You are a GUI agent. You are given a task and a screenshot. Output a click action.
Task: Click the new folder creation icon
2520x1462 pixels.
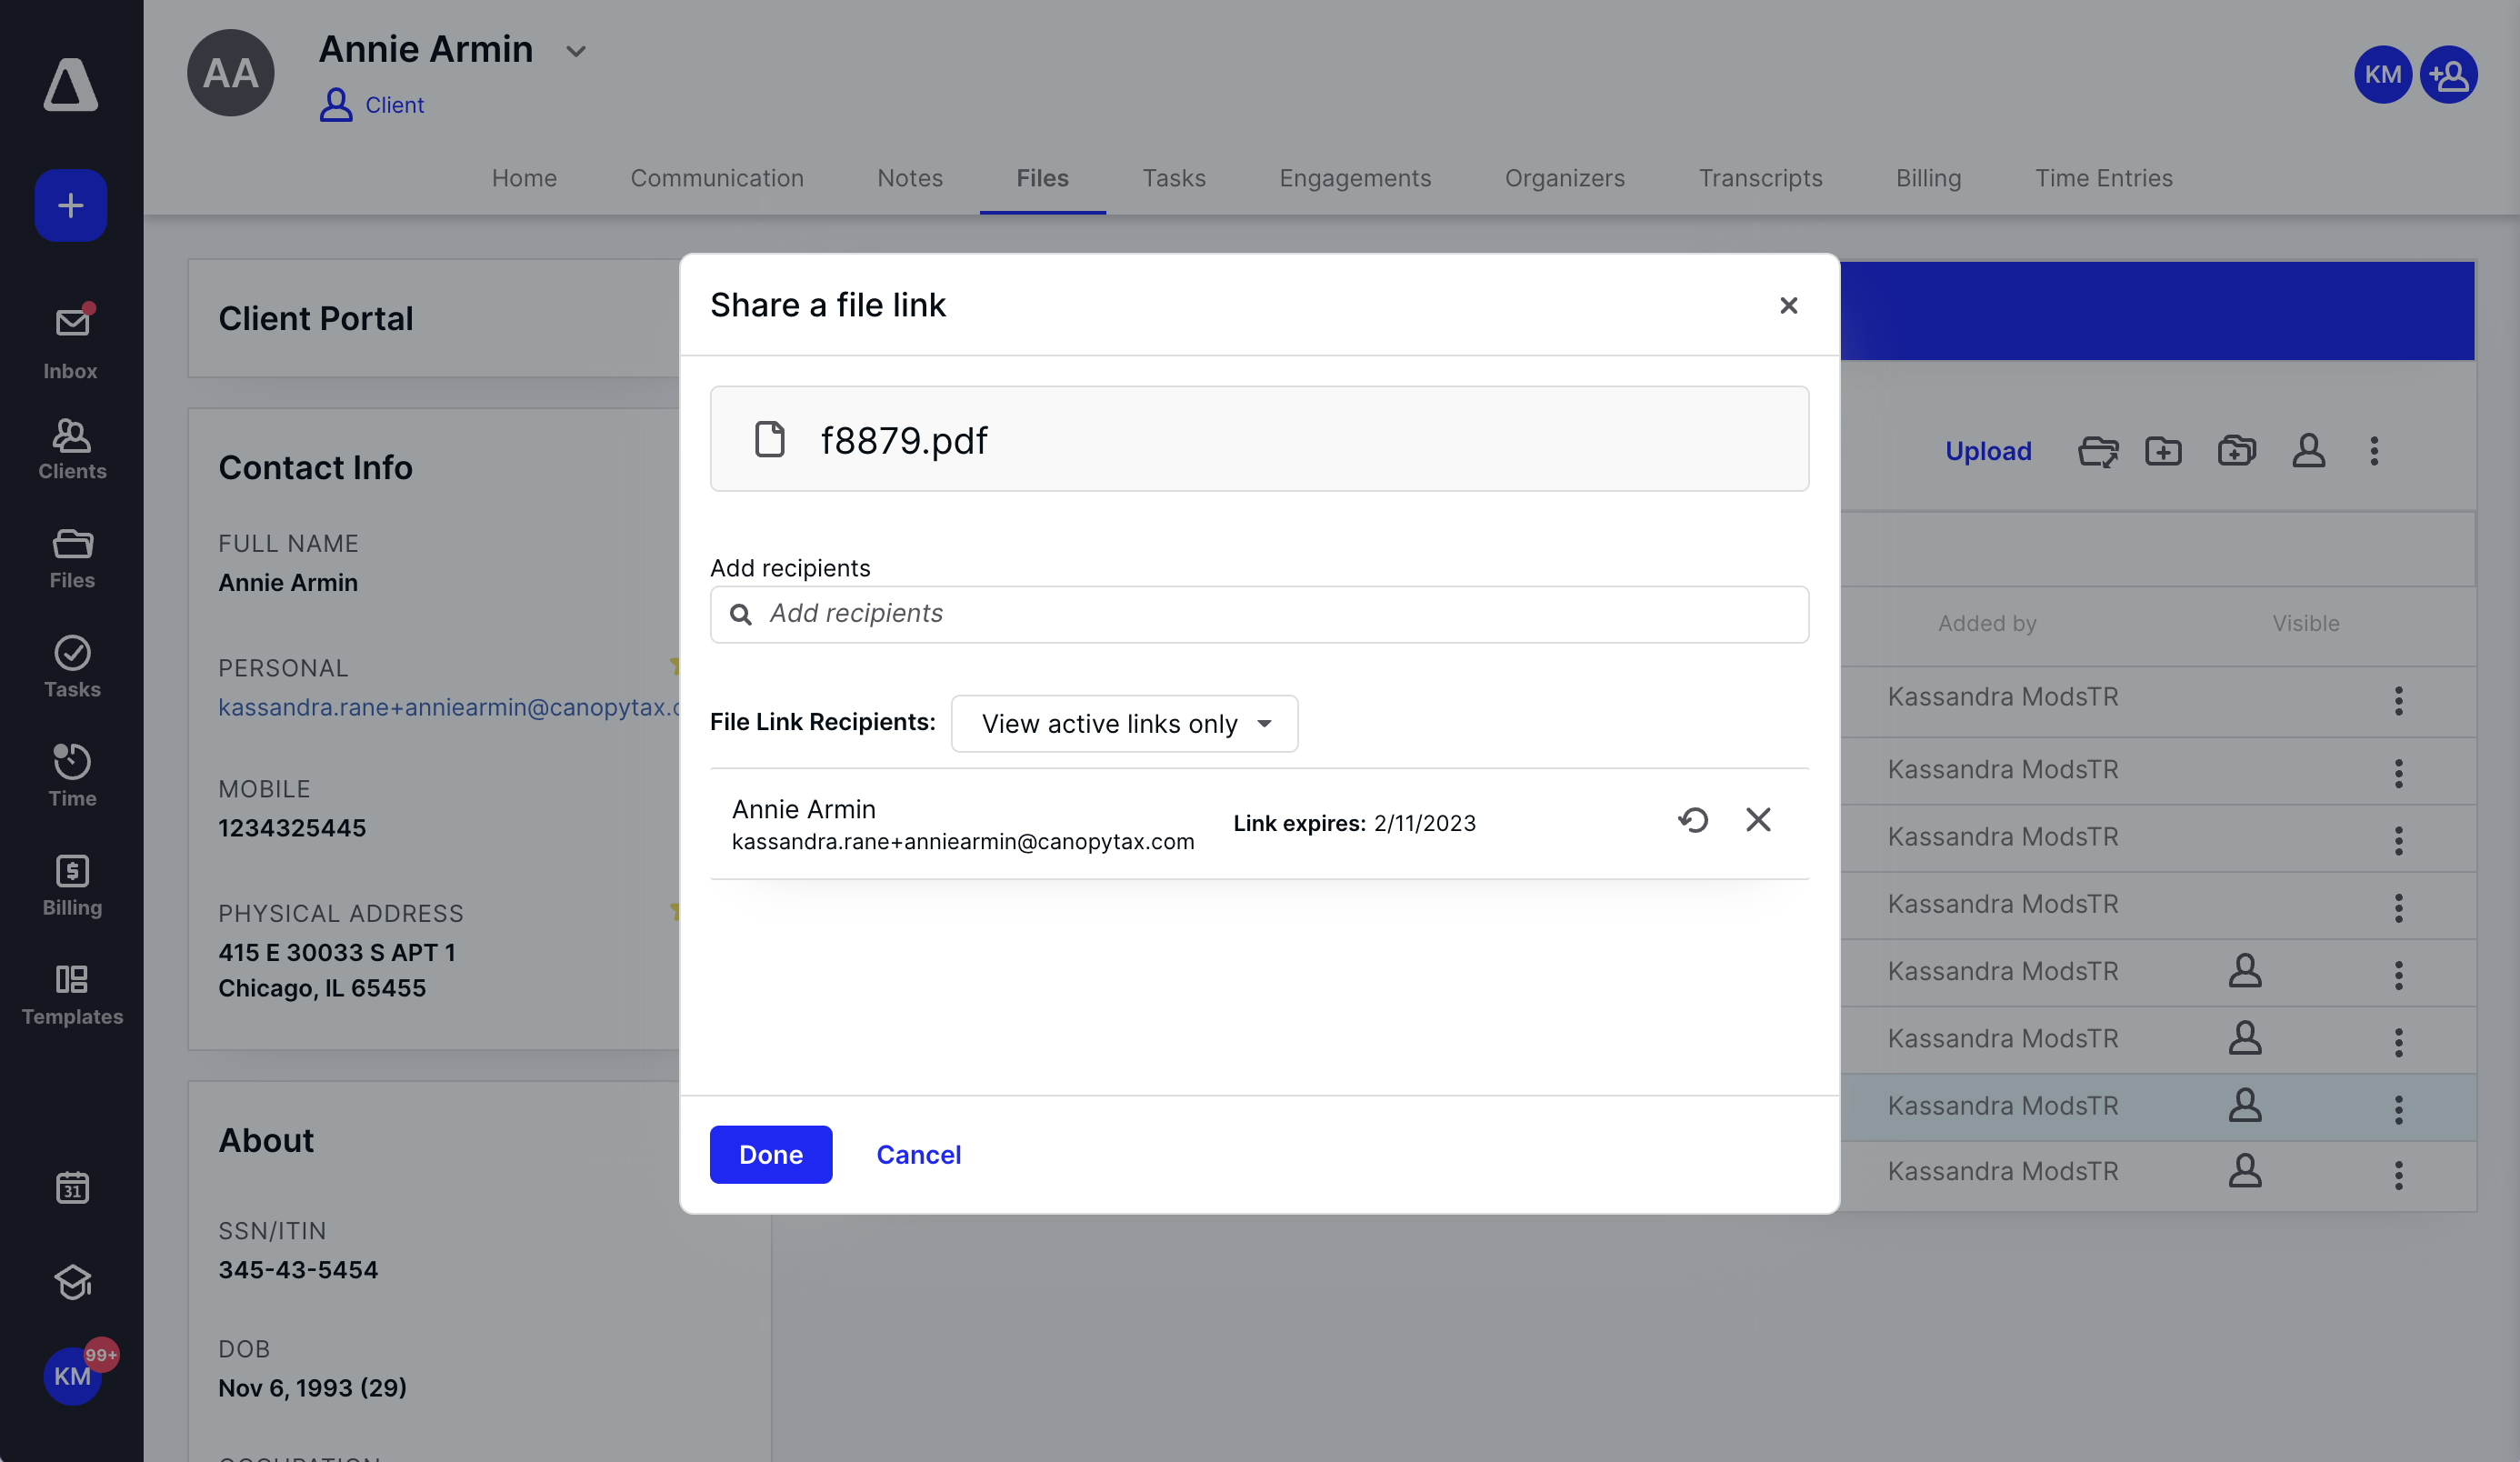tap(2166, 451)
